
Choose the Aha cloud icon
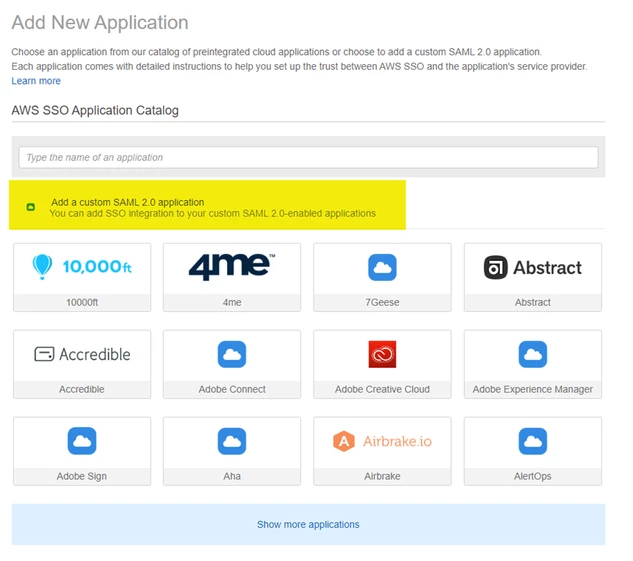click(x=232, y=441)
